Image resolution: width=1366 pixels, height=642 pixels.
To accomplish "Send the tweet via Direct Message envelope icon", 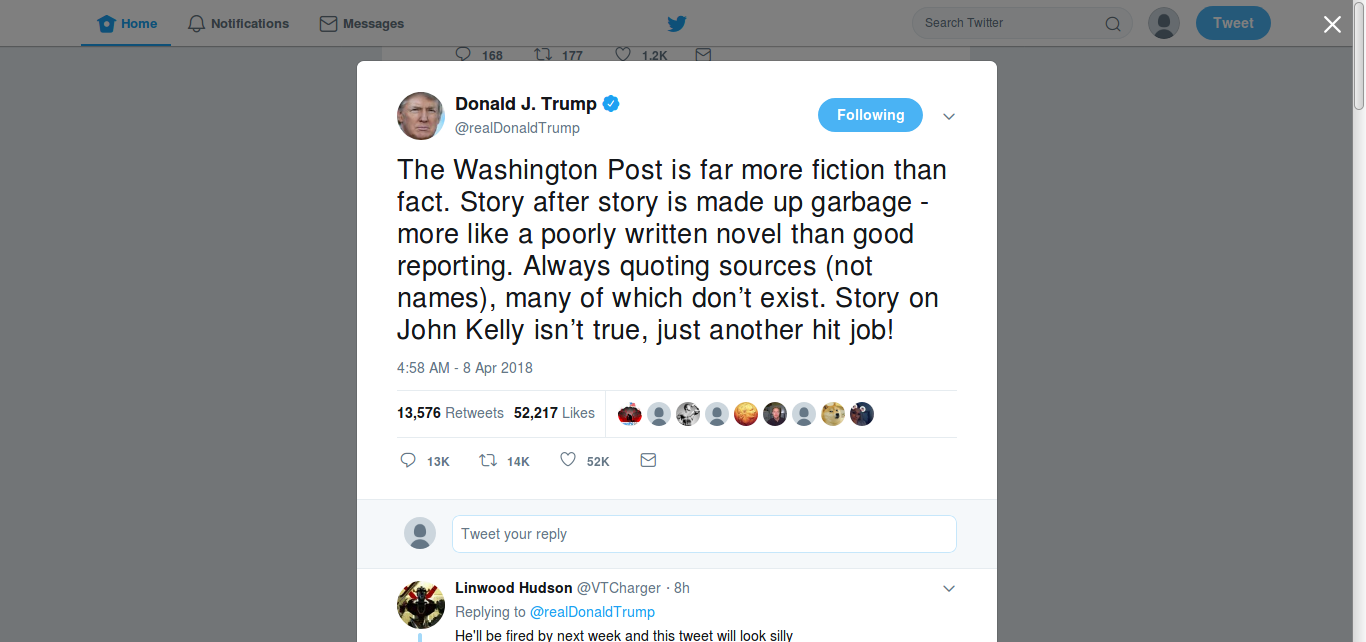I will tap(647, 460).
